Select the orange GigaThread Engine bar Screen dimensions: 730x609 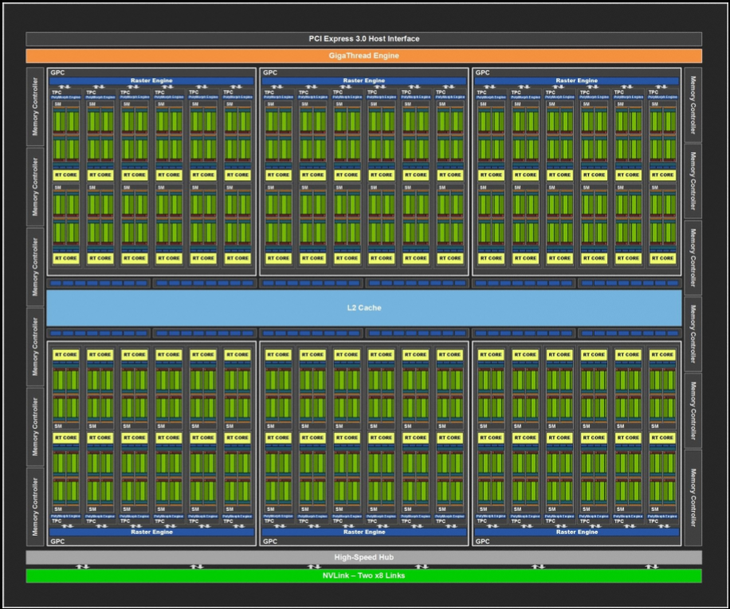[x=364, y=56]
